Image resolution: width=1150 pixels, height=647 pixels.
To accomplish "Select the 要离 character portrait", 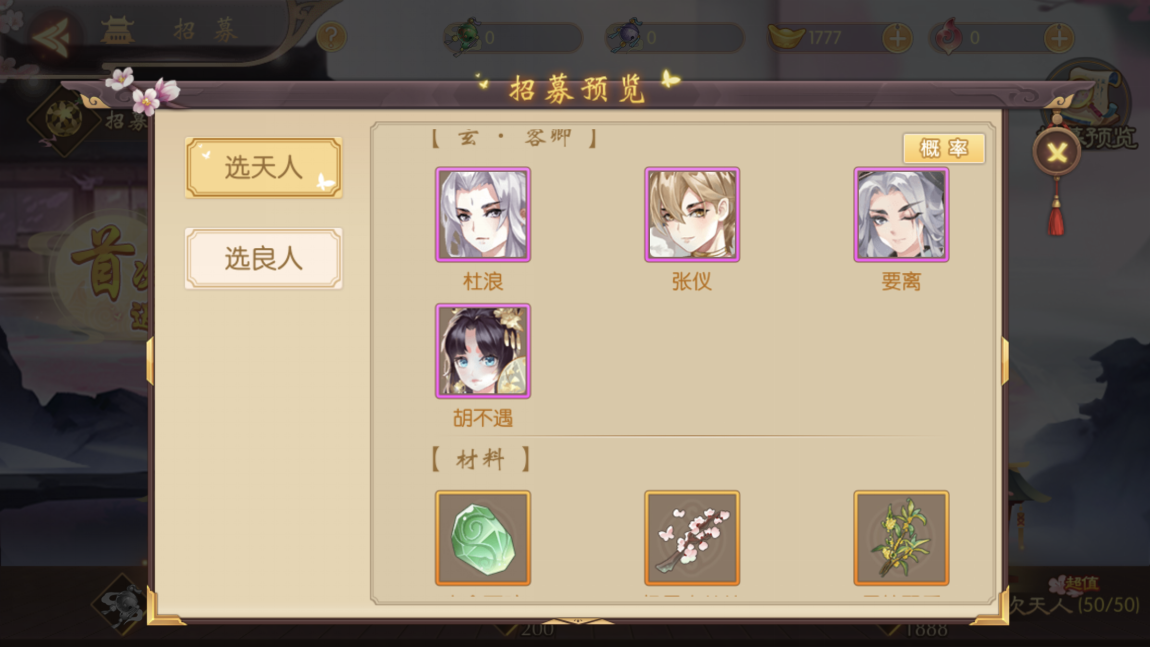I will pos(901,214).
